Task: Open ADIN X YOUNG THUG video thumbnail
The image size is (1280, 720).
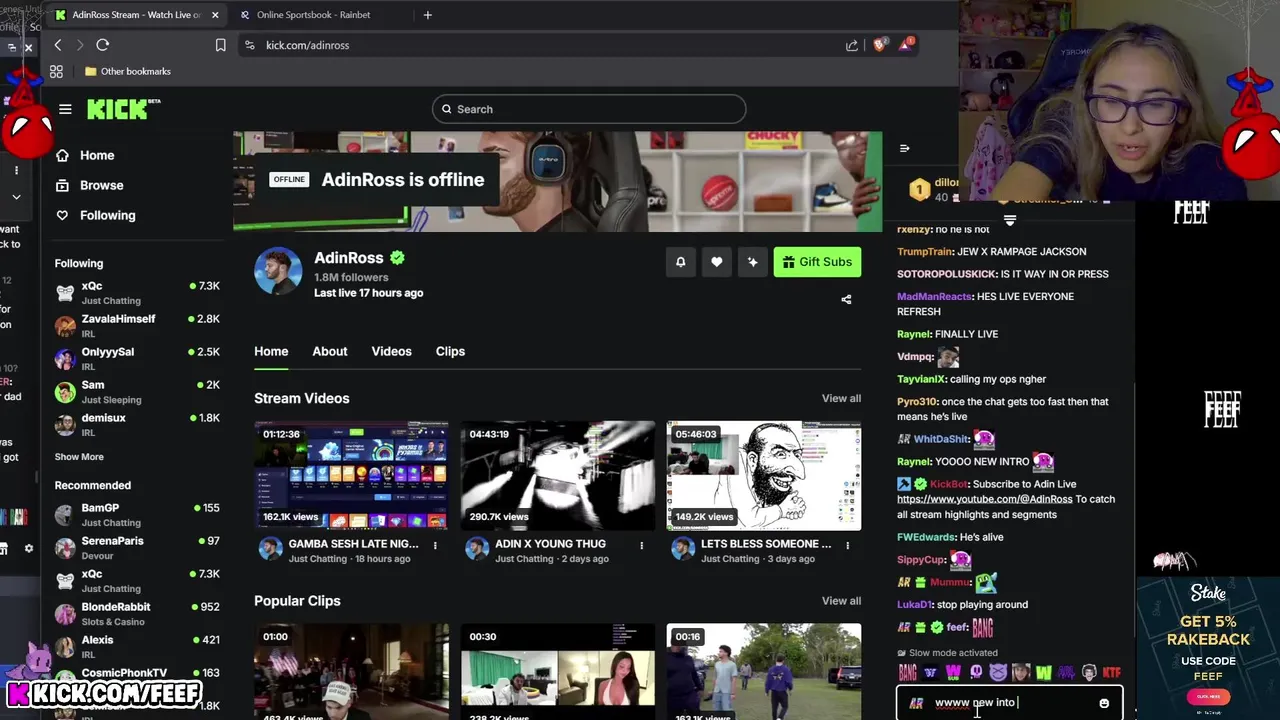Action: pos(557,475)
